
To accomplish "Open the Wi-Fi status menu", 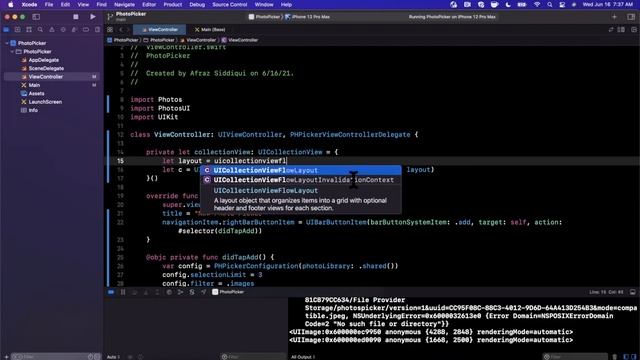I will 537,4.
